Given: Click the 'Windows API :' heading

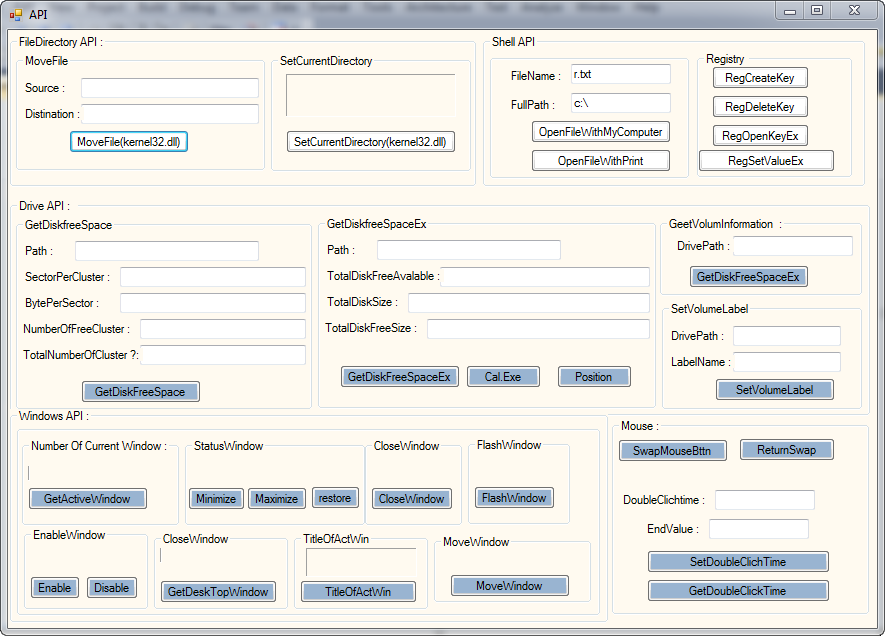Looking at the screenshot, I should click(x=54, y=416).
